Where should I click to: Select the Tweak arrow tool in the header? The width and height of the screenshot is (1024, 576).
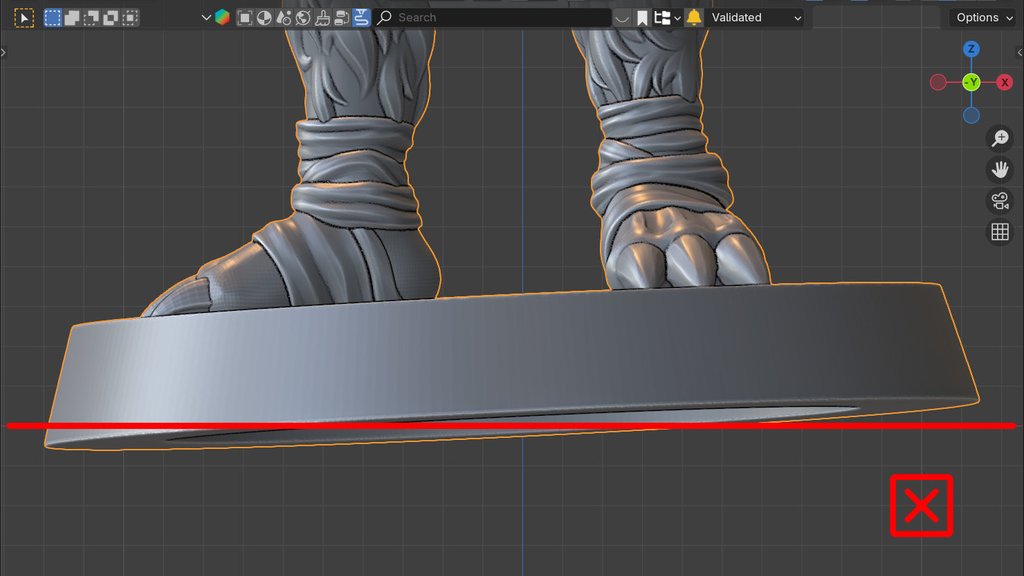(22, 17)
